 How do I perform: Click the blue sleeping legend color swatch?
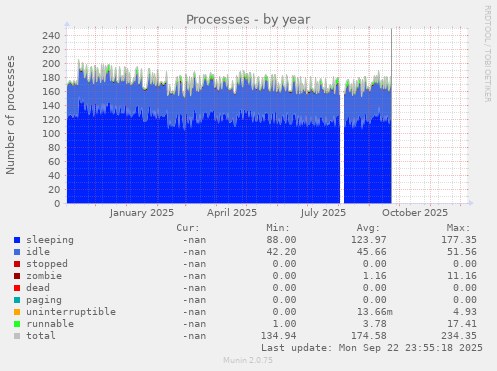coord(17,240)
